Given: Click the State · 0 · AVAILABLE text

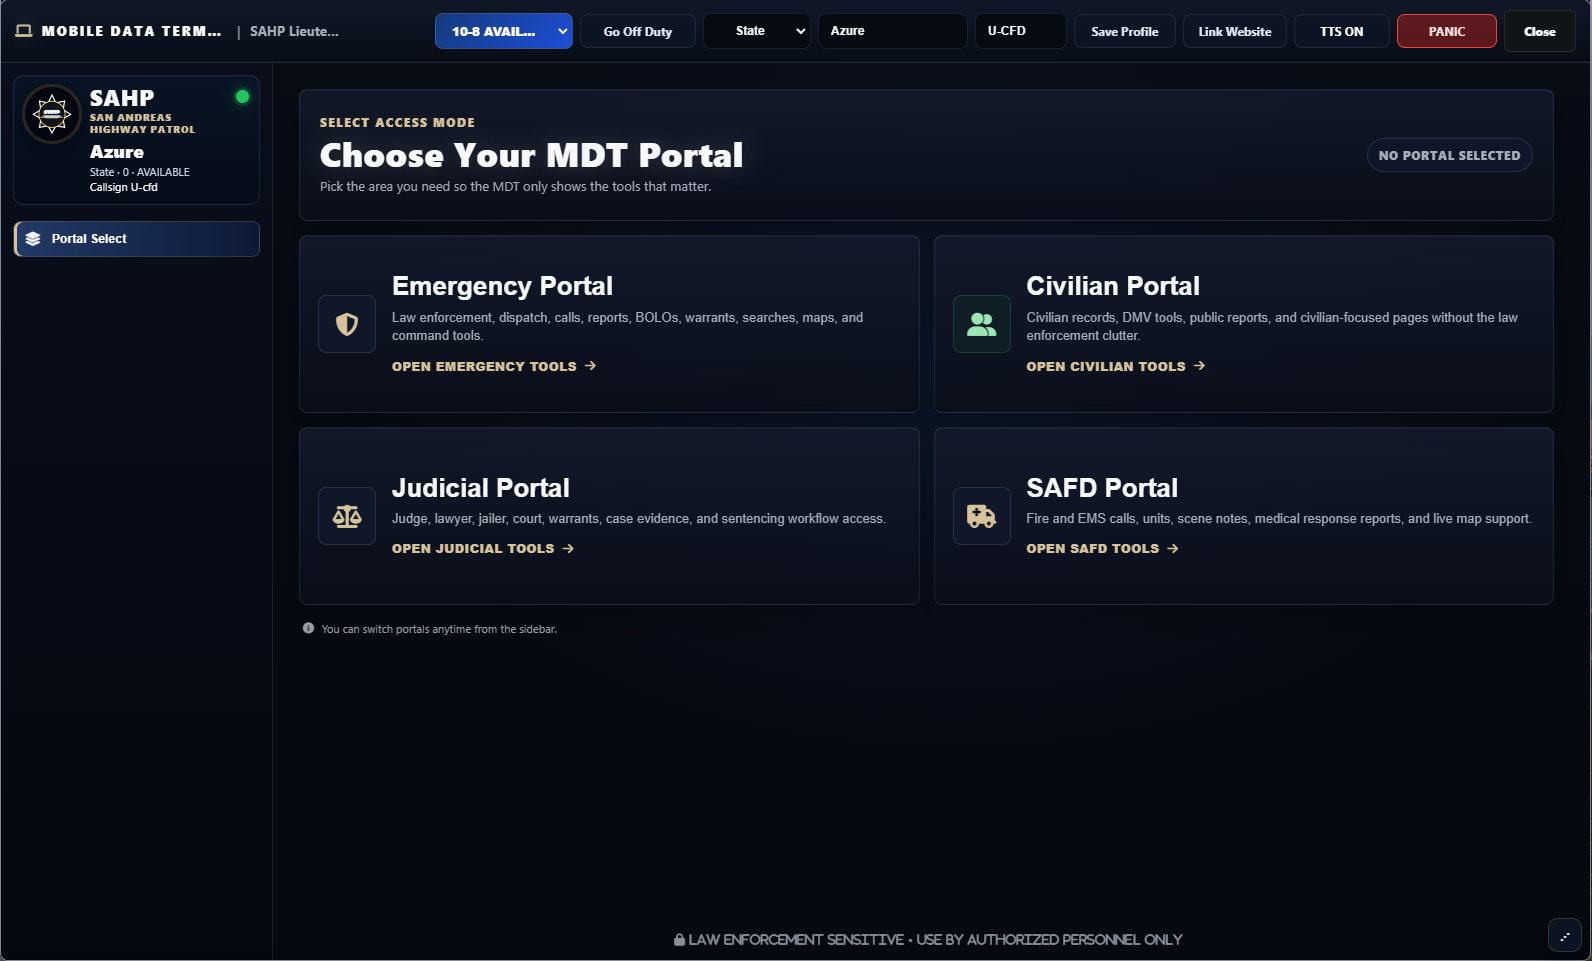Looking at the screenshot, I should tap(140, 172).
